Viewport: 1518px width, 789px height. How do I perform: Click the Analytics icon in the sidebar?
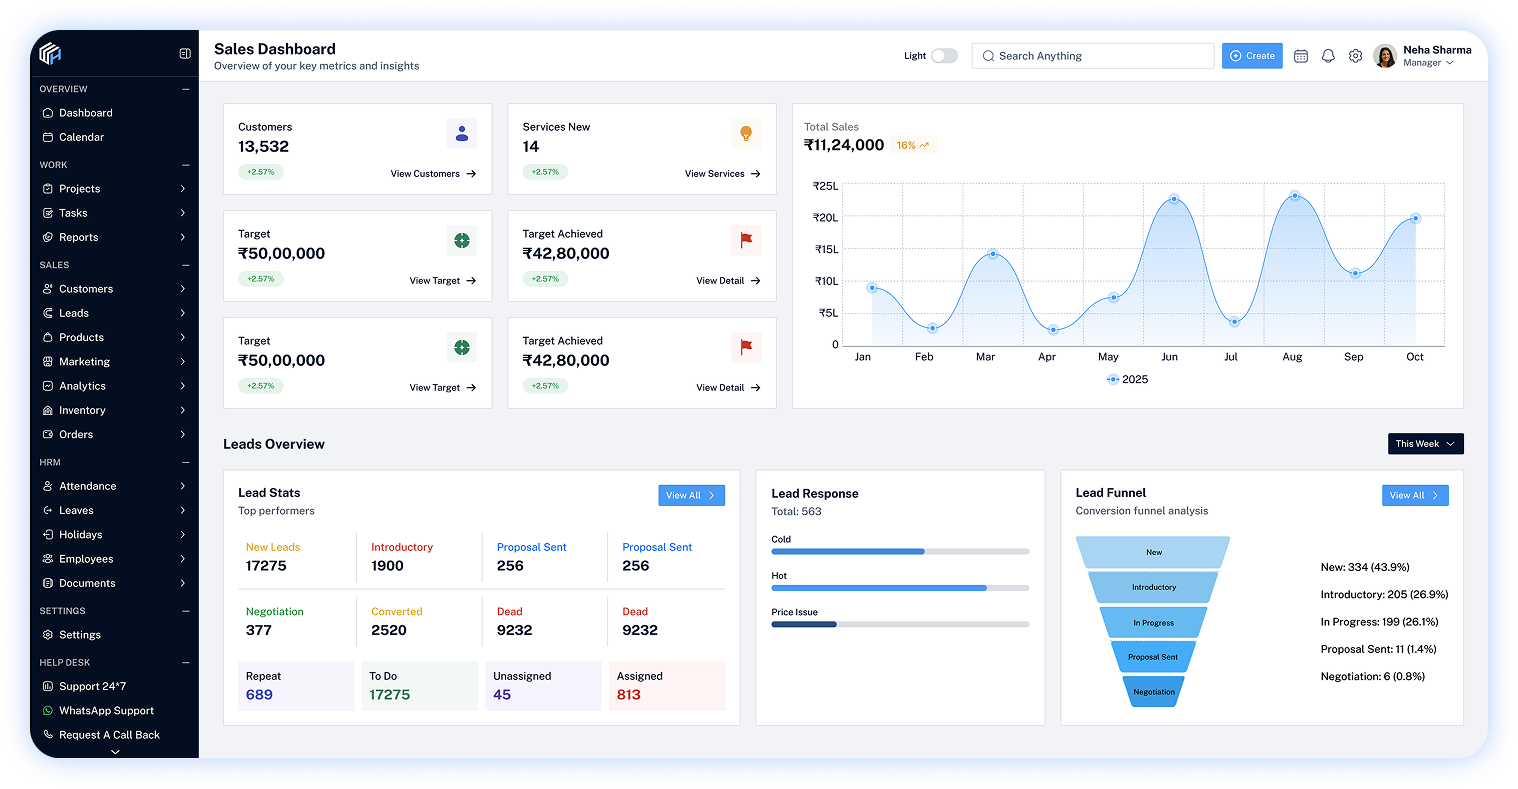[x=48, y=386]
